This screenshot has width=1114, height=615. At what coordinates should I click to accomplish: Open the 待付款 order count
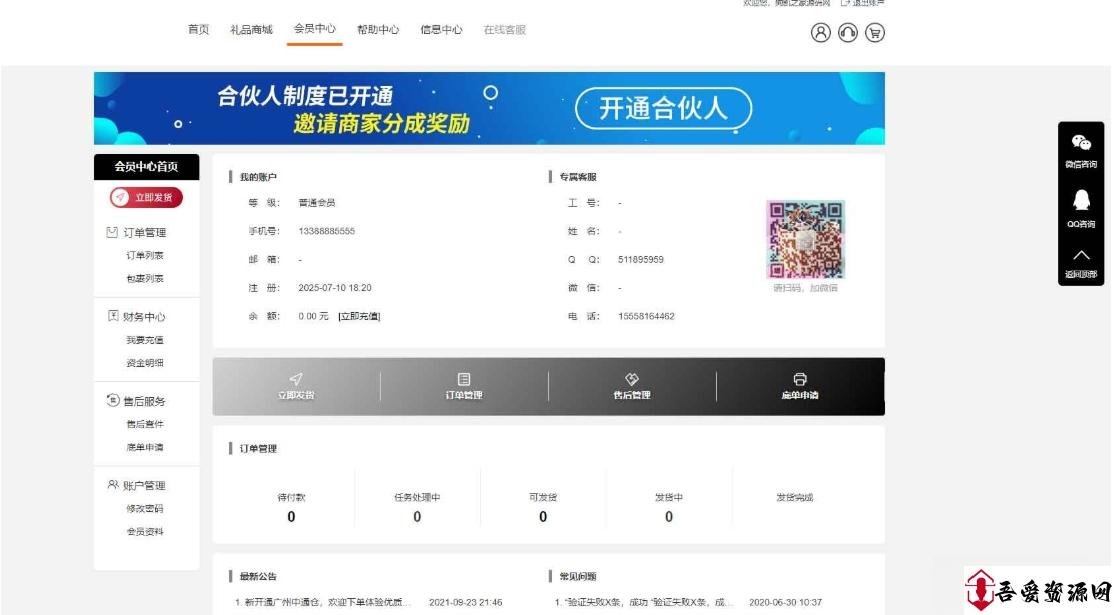[291, 517]
